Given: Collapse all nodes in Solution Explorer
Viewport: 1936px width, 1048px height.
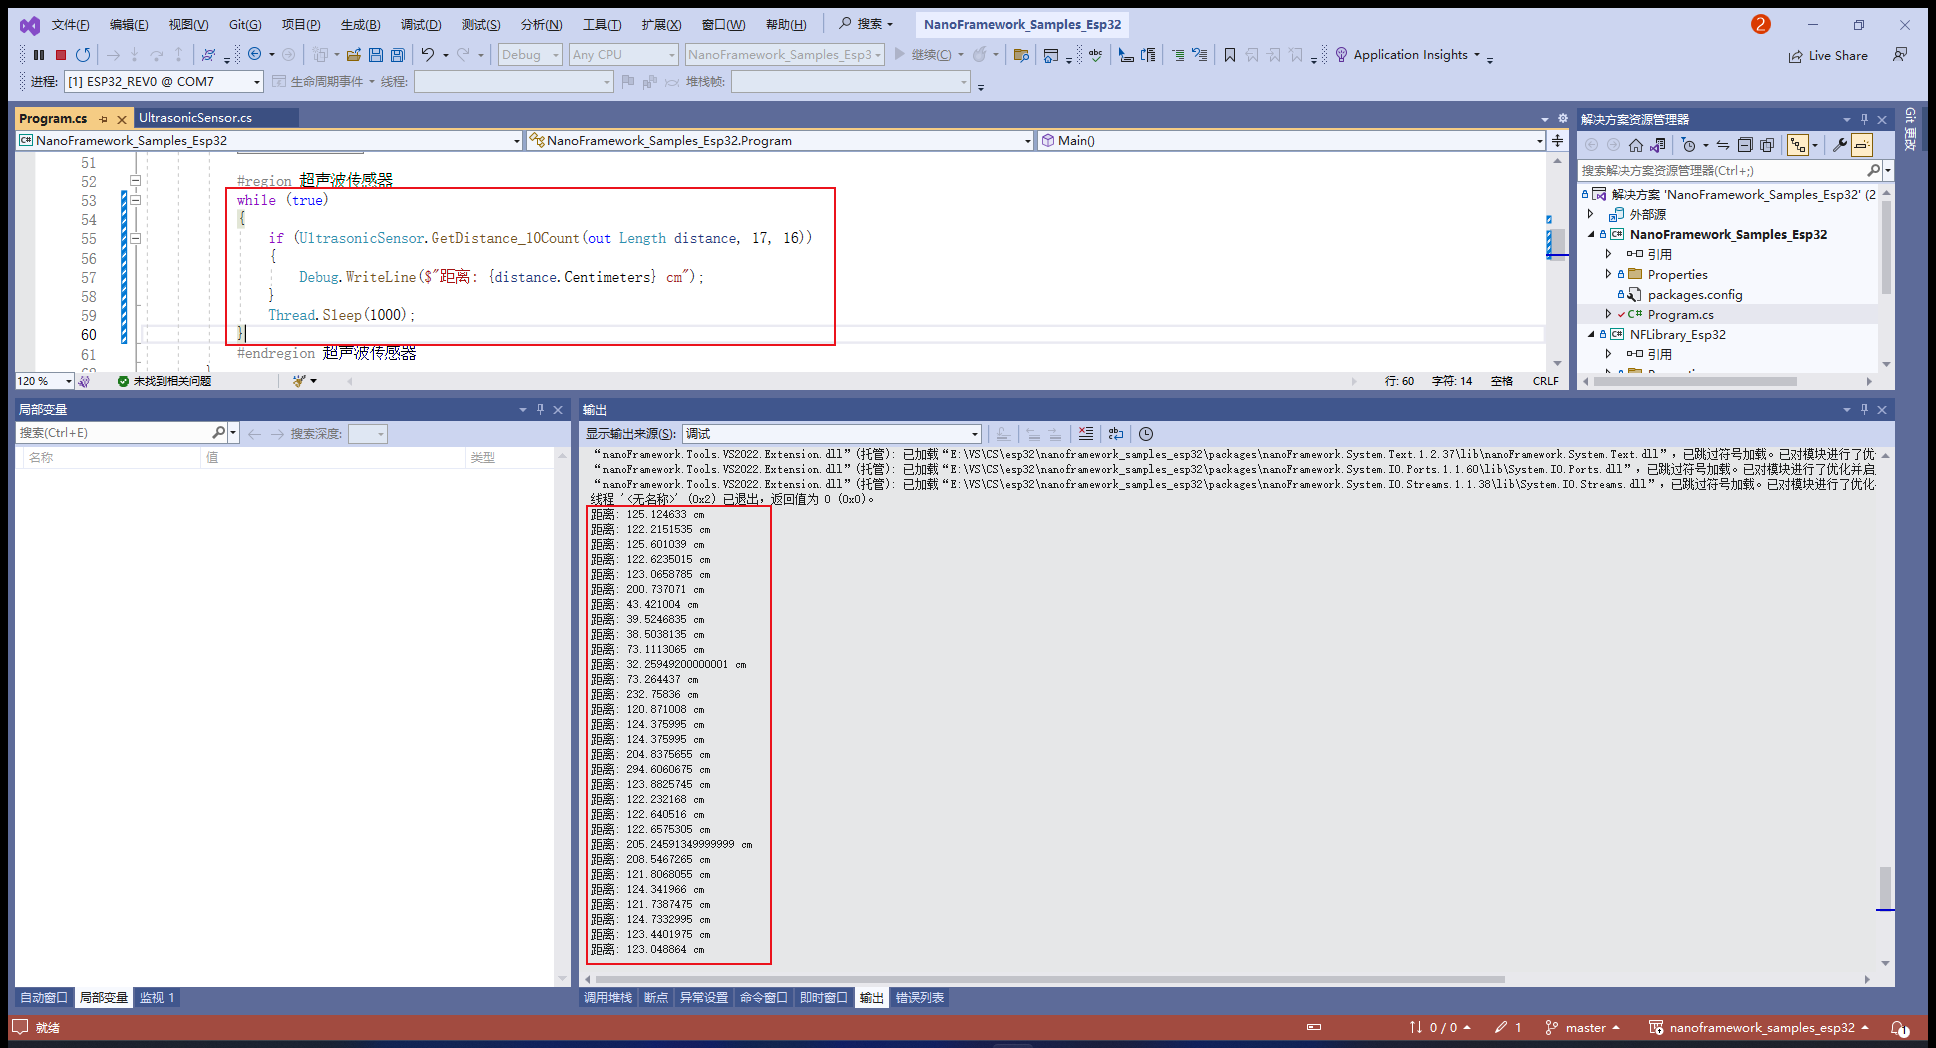Looking at the screenshot, I should tap(1745, 145).
